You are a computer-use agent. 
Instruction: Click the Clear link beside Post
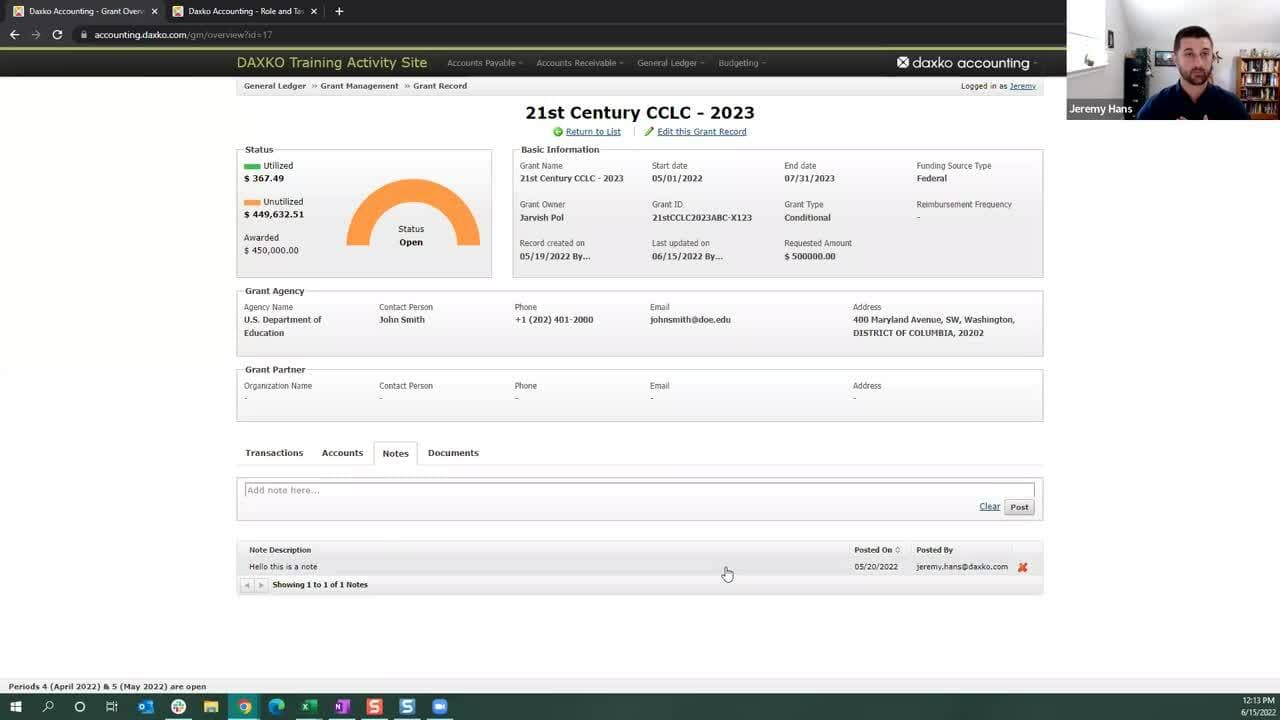(x=989, y=507)
